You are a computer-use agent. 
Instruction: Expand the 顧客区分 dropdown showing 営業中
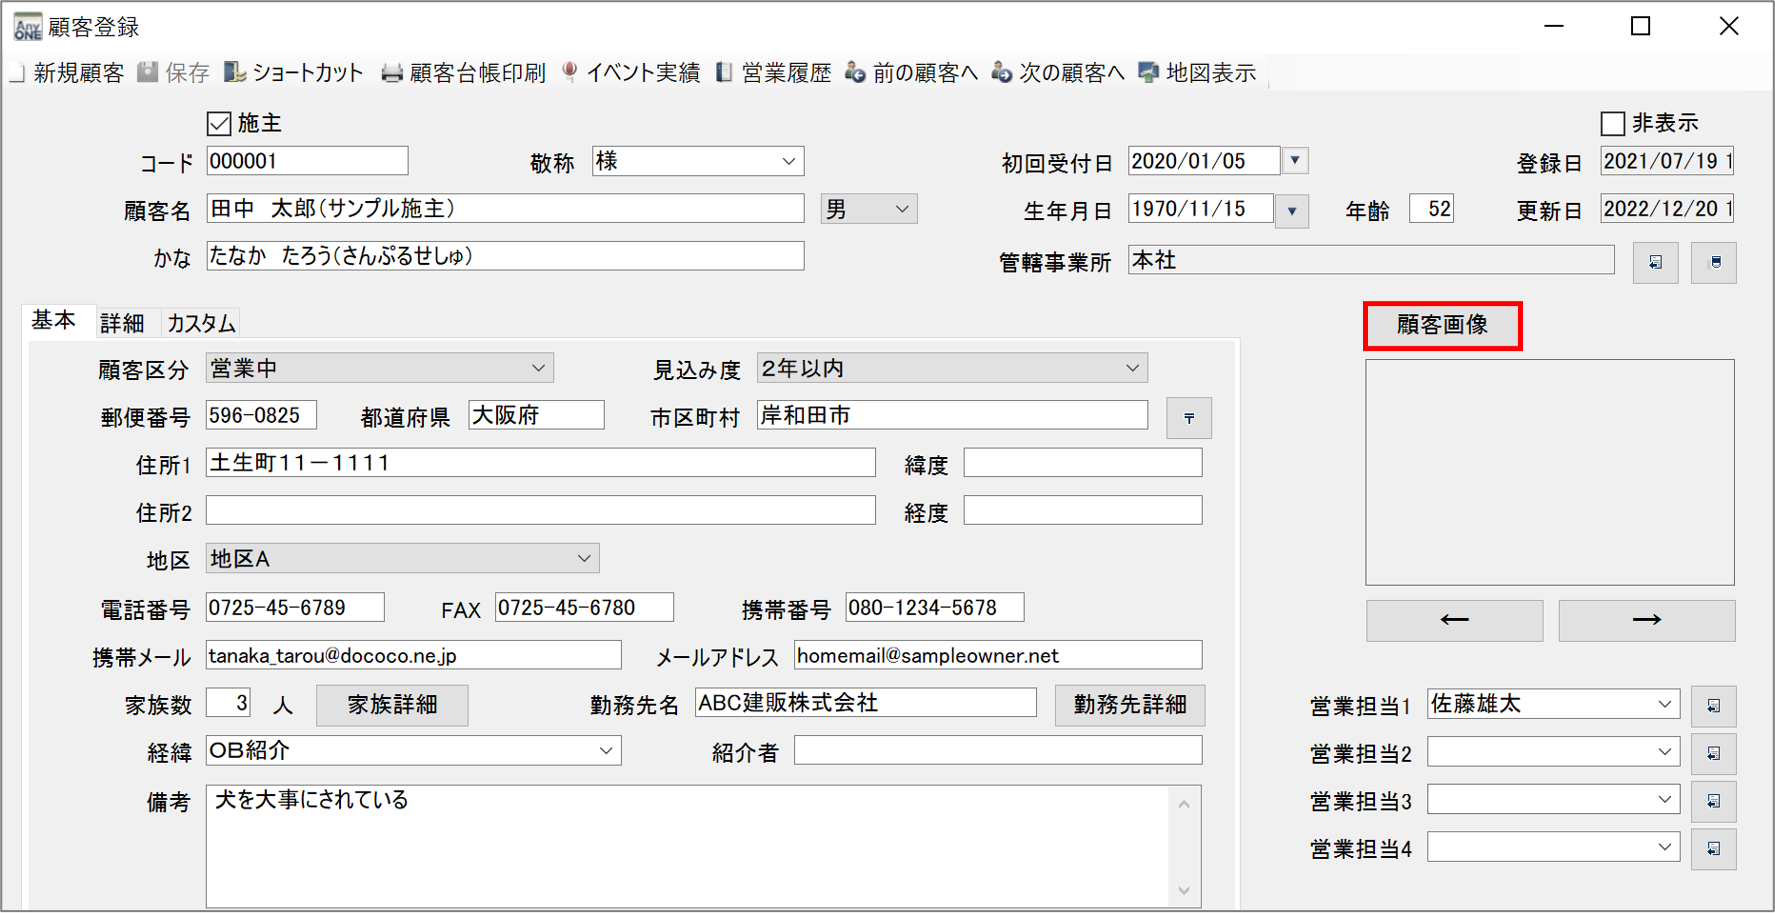(538, 368)
